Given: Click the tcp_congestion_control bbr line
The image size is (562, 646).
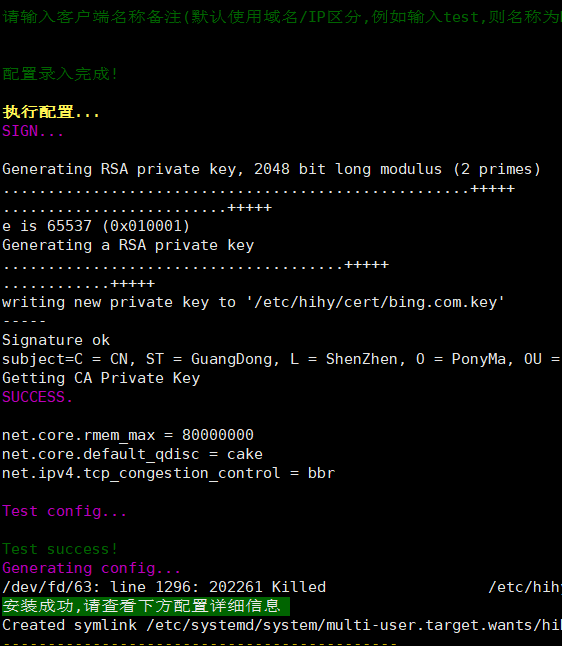Looking at the screenshot, I should pyautogui.click(x=169, y=473).
